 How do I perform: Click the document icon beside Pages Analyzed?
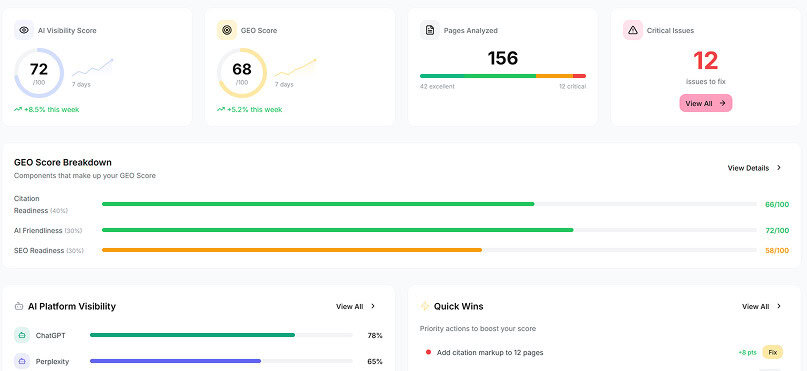click(x=430, y=30)
